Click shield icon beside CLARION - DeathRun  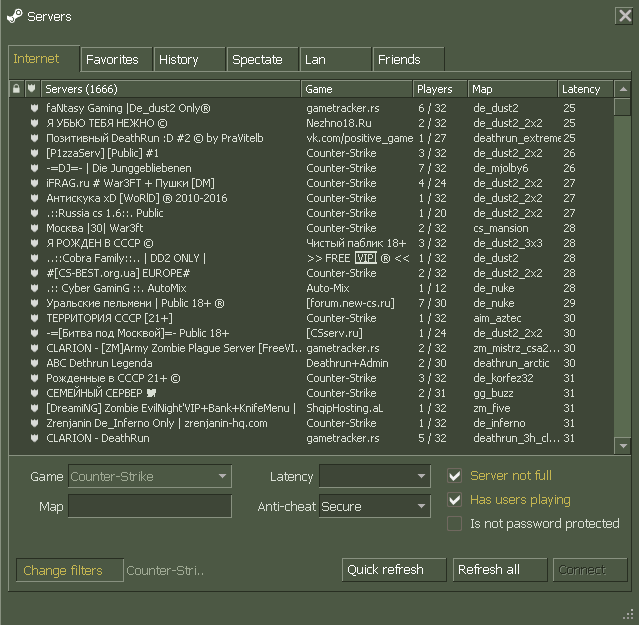pyautogui.click(x=35, y=438)
